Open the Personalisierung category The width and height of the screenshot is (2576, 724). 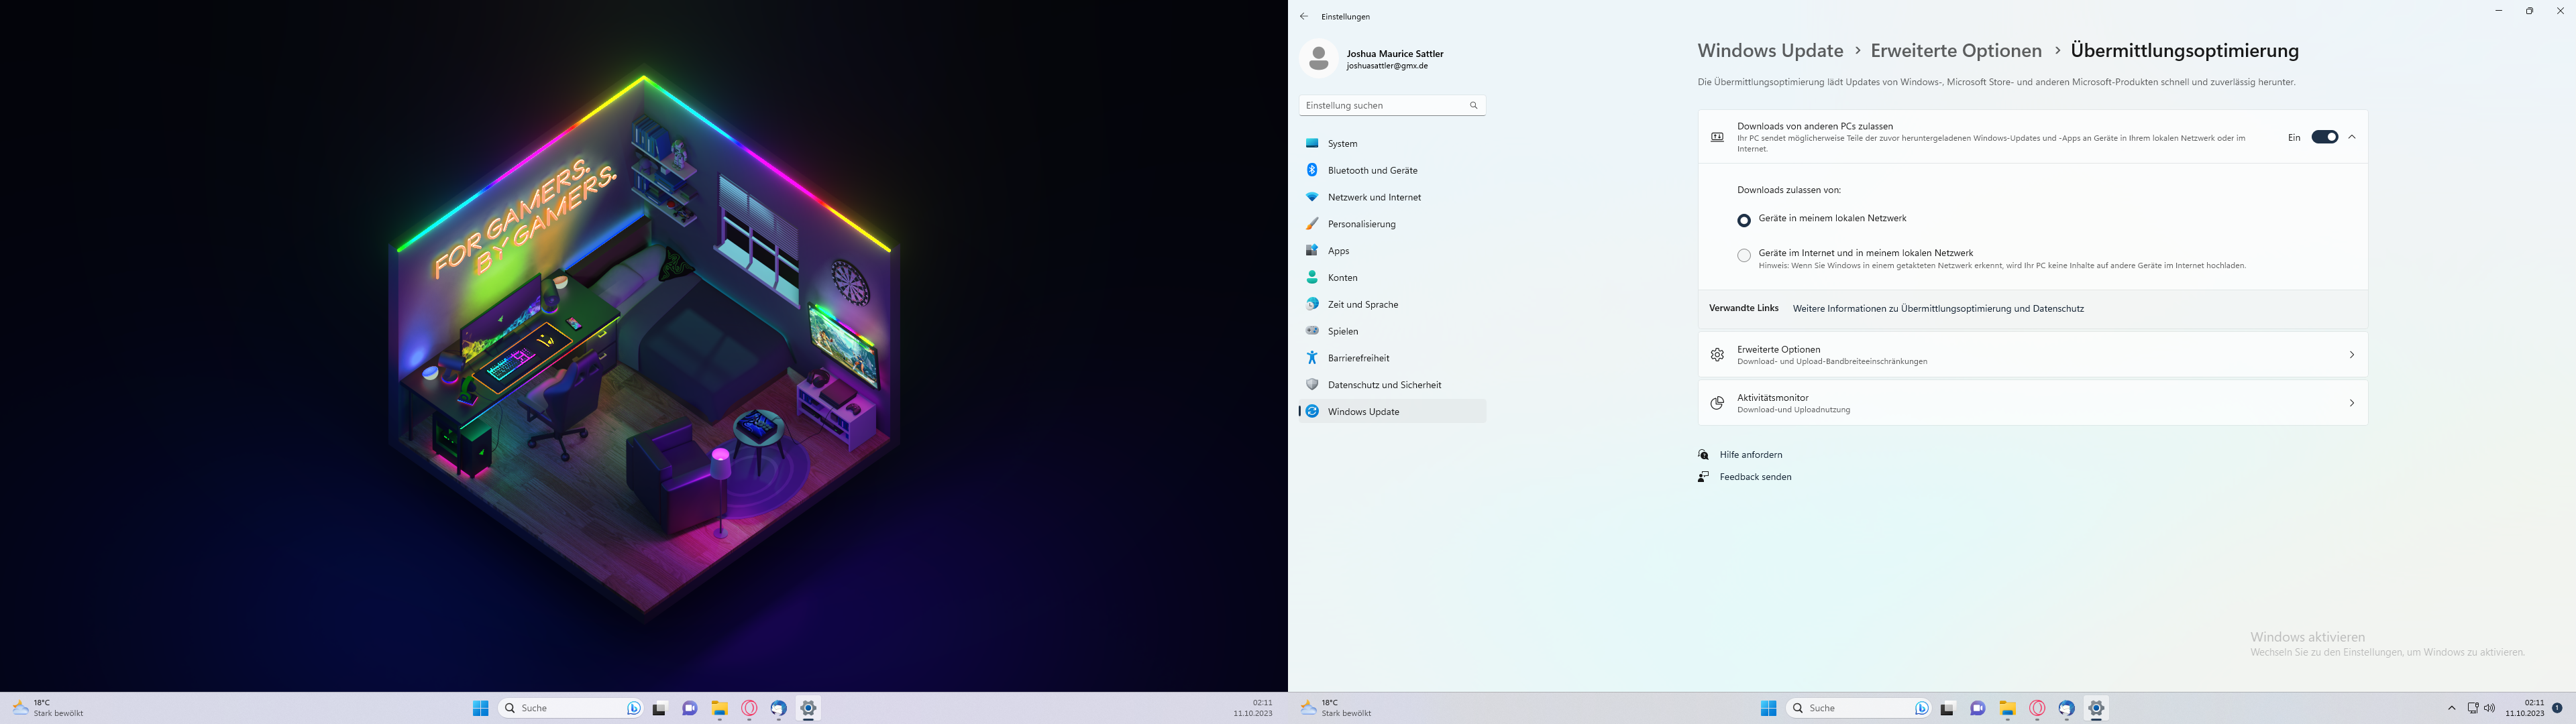(x=1392, y=224)
